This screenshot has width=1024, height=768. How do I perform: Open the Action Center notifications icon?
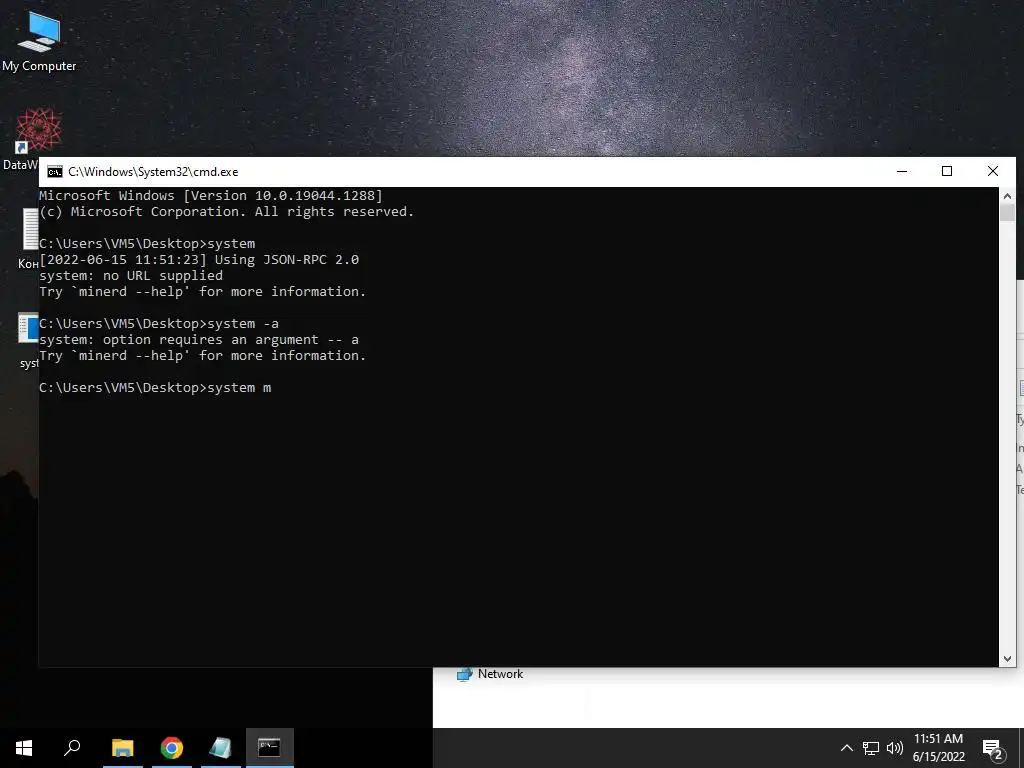click(993, 749)
